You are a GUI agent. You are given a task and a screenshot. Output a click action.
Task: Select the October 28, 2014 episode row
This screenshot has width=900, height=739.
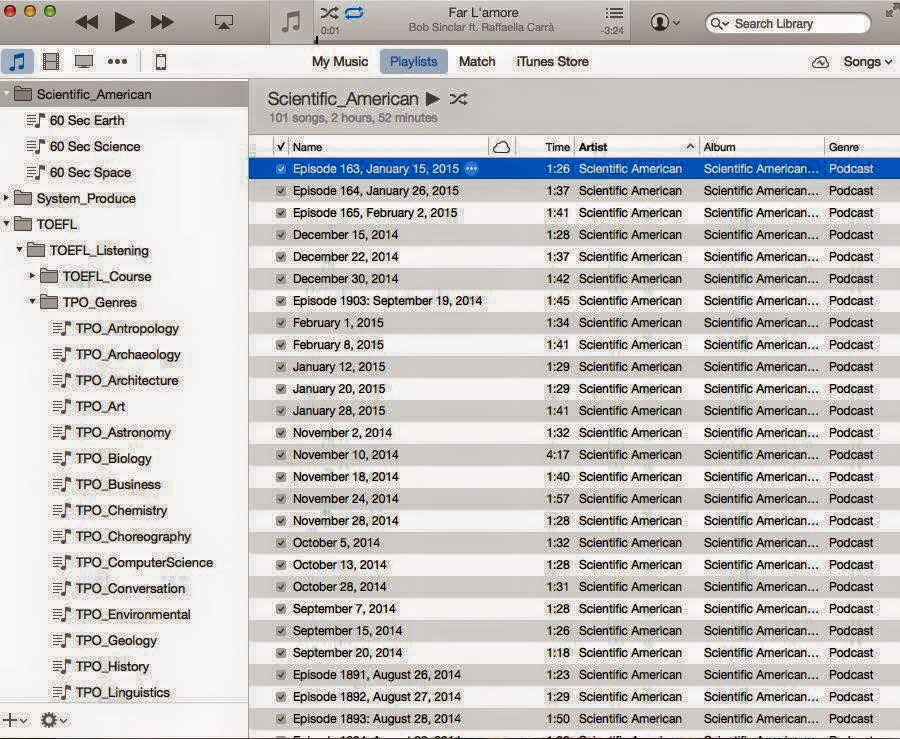pos(574,587)
